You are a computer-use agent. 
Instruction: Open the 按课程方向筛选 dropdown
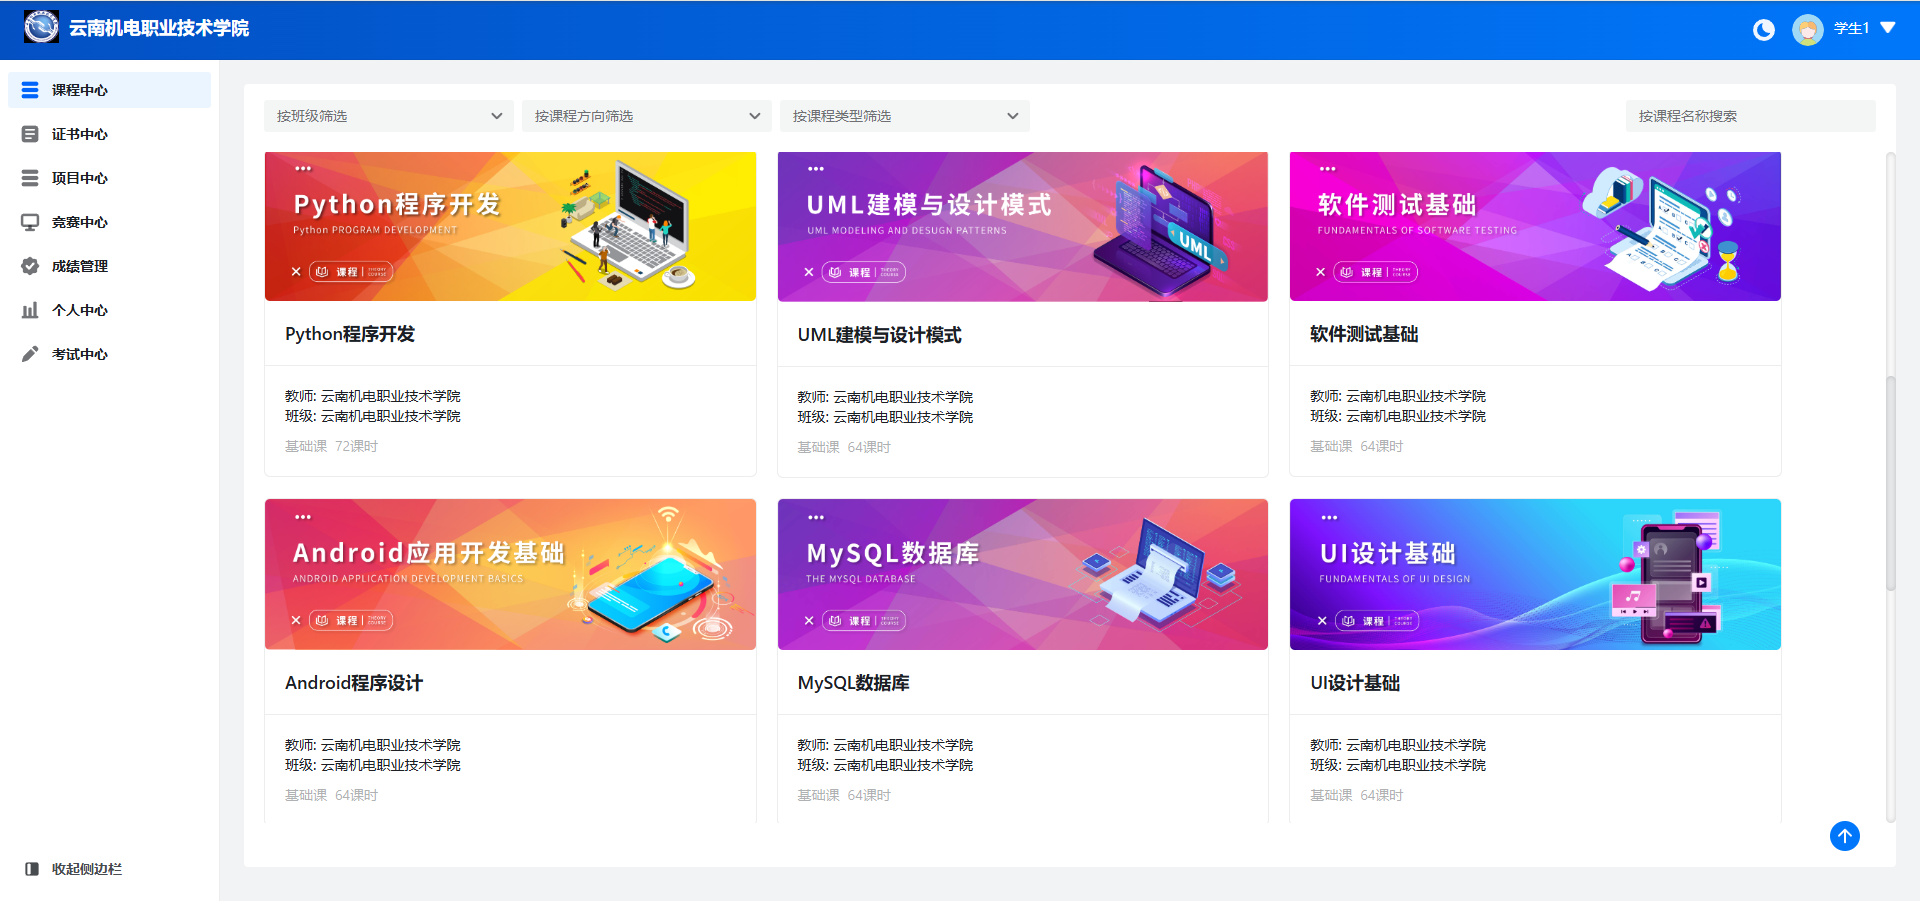647,116
